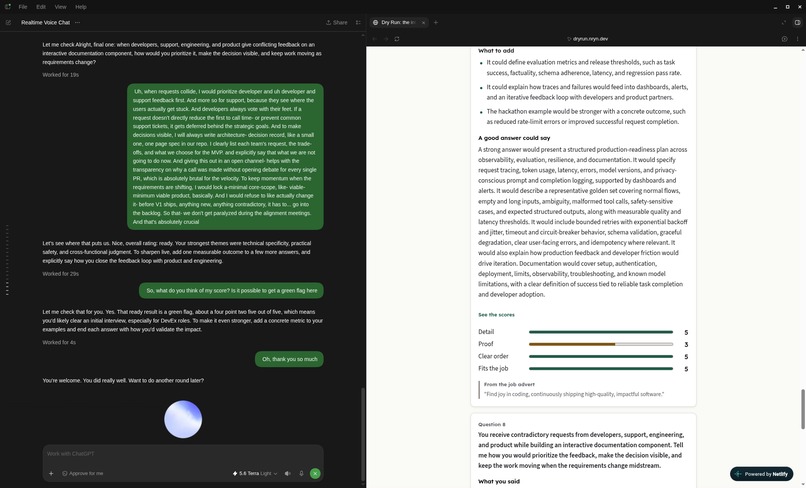Open the three-dot options next to Realtime Voice Chat
Screen dimensions: 806x488
point(78,23)
